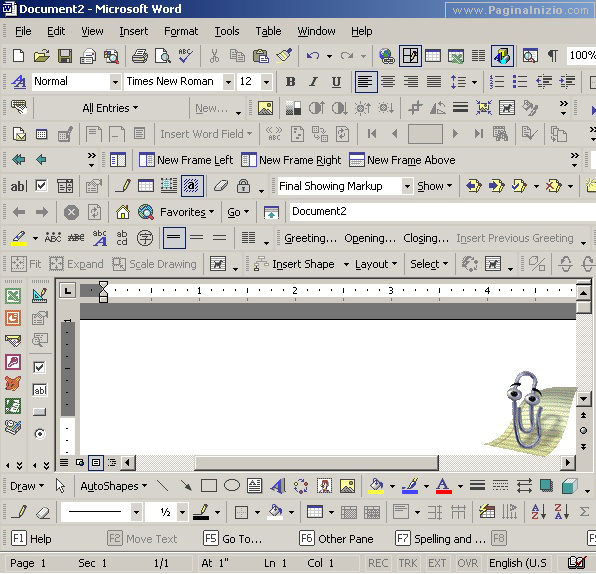Toggle Form Field Shading button
This screenshot has height=574, width=596.
coord(192,186)
